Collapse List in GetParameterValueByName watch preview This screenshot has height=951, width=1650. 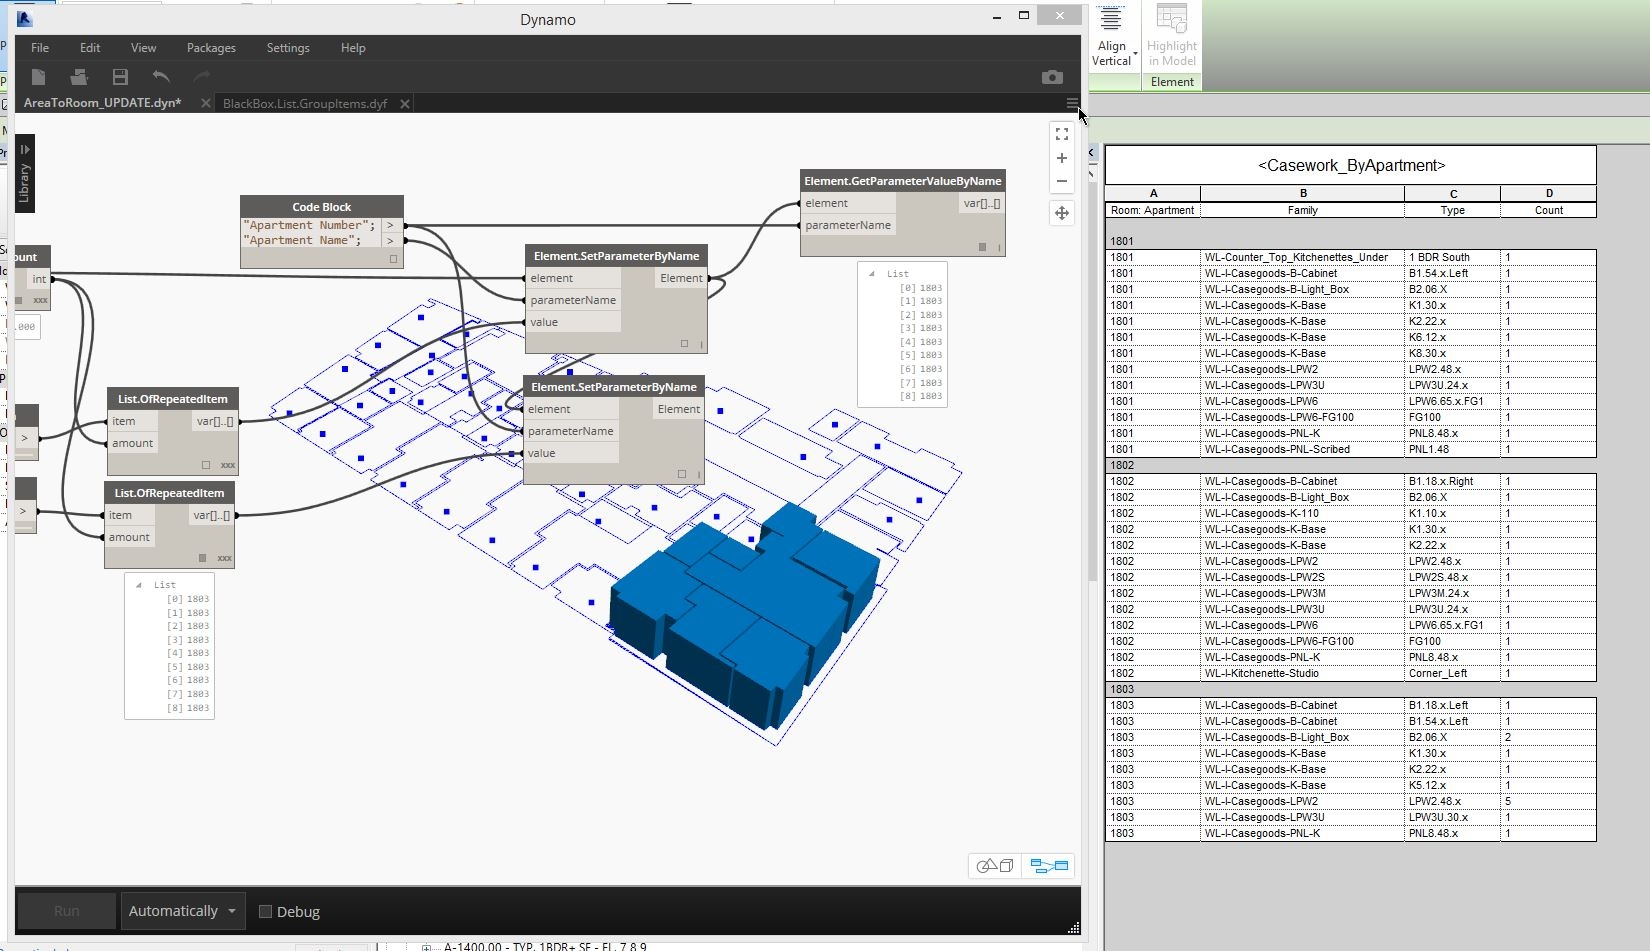872,273
